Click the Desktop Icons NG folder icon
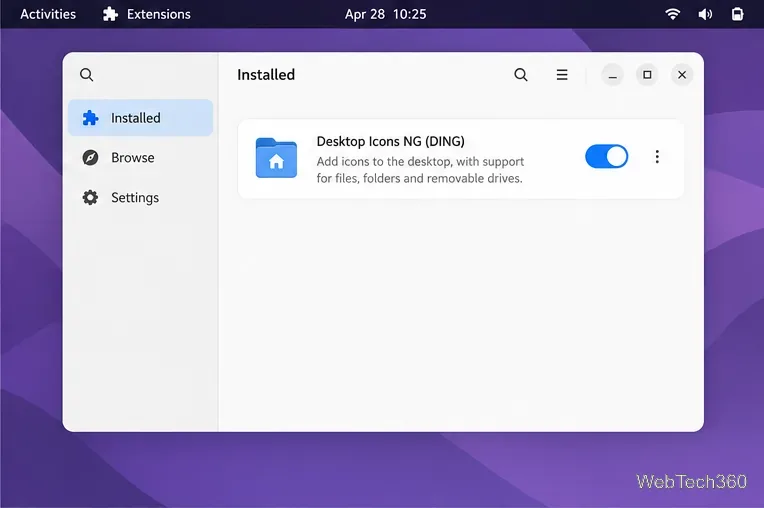764x508 pixels. point(276,158)
